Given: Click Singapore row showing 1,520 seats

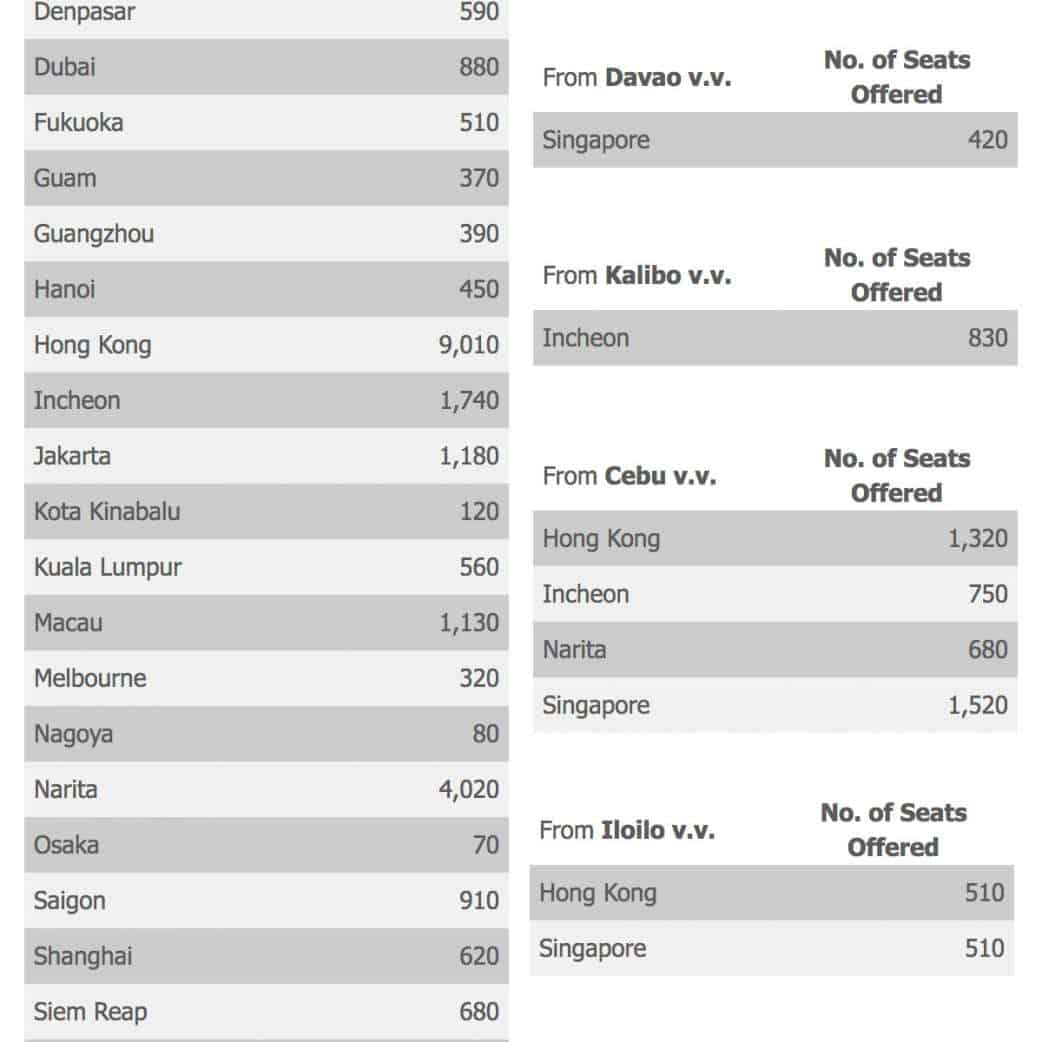Looking at the screenshot, I should click(774, 705).
